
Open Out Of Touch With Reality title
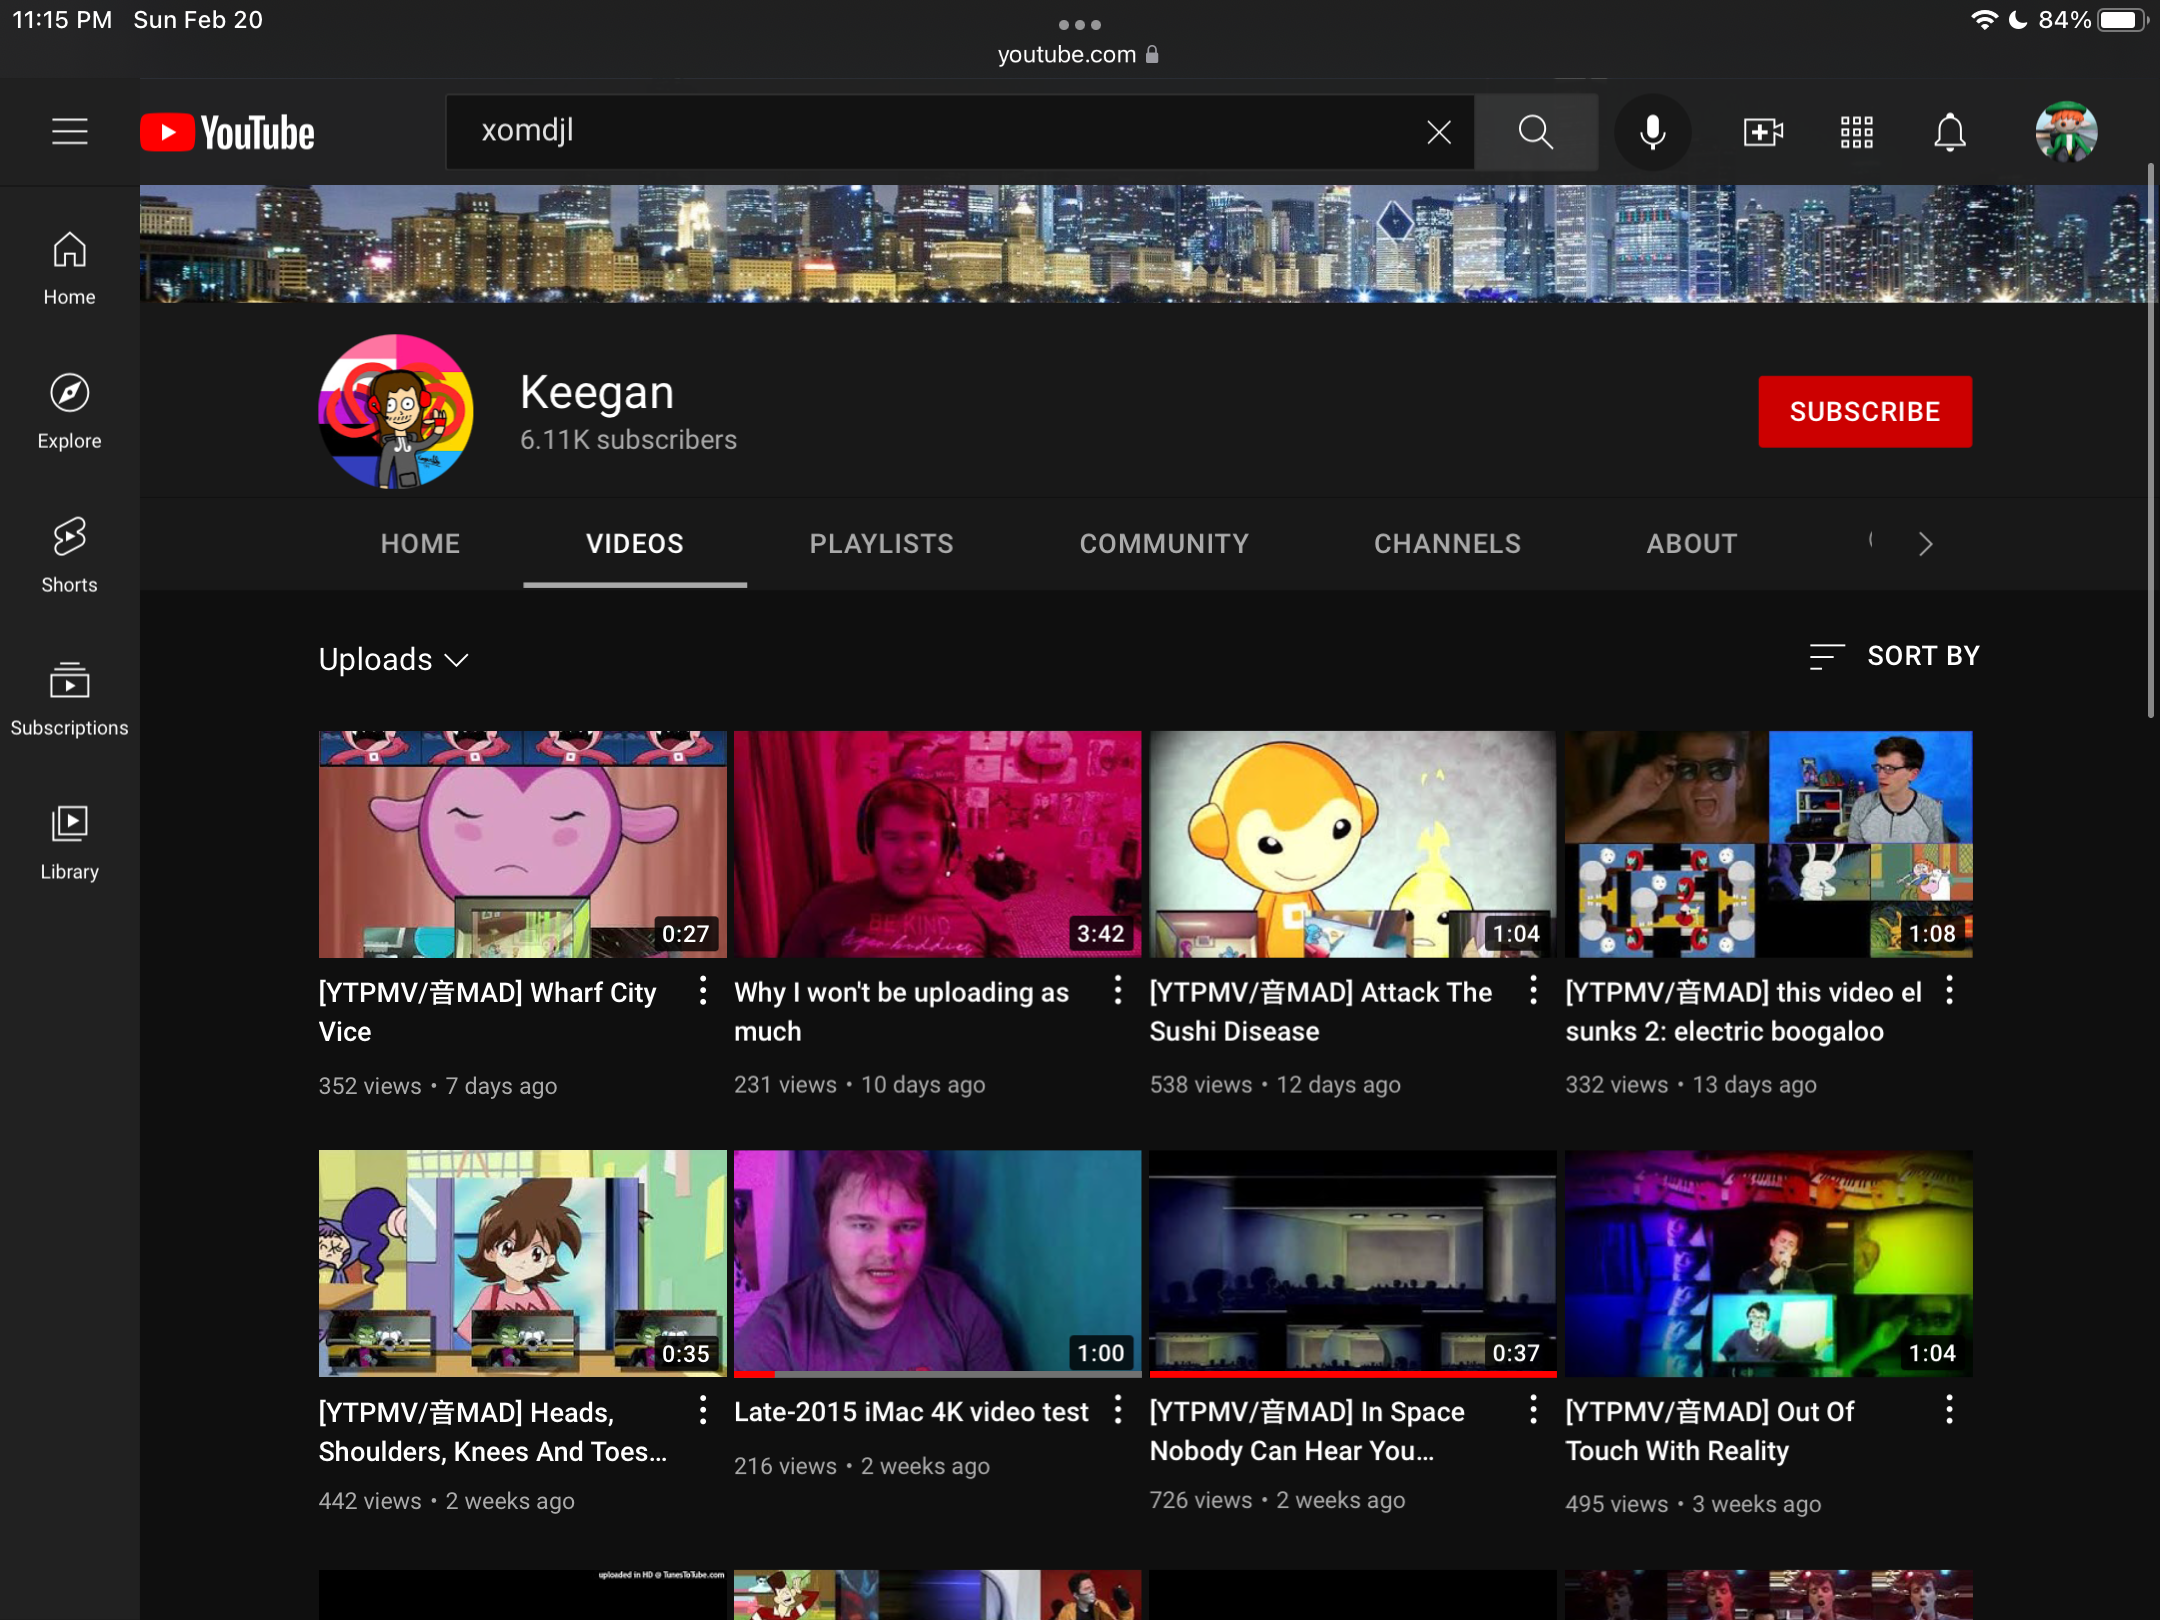click(x=1710, y=1431)
